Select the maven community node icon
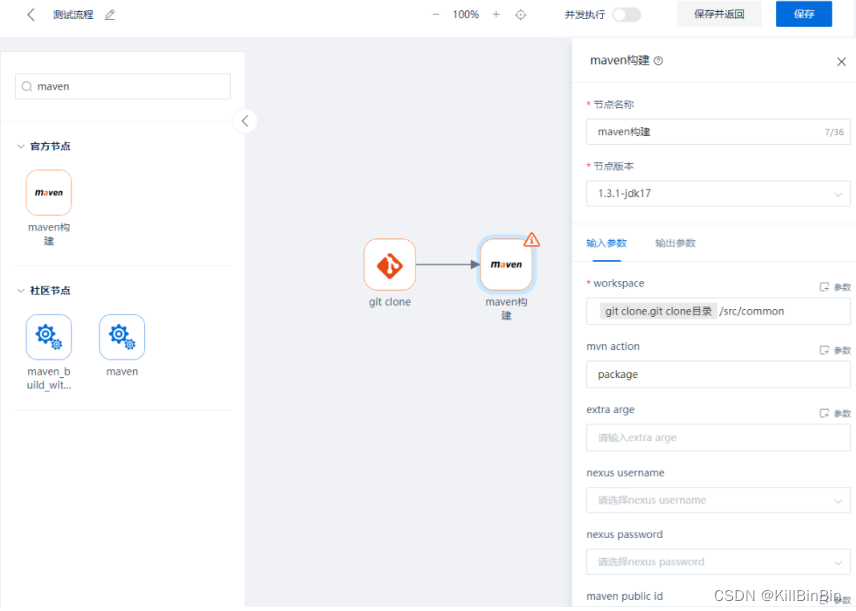Screen dimensions: 856x611 (x=122, y=337)
